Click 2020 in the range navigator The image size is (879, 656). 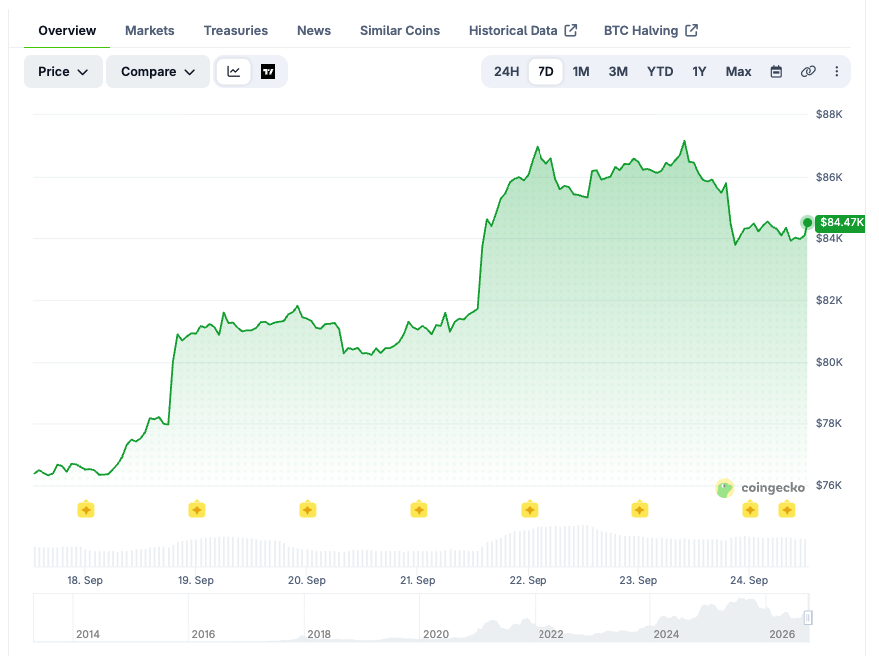point(436,634)
